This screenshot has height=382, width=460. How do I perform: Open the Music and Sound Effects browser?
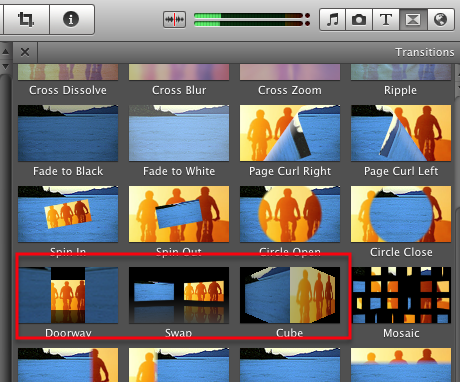pos(332,20)
